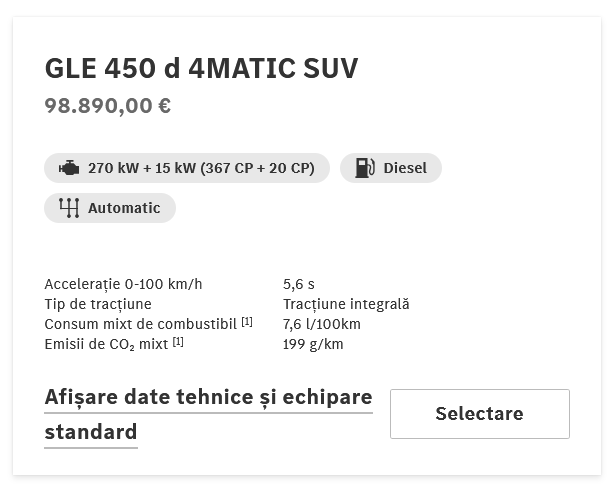615x493 pixels.
Task: Click the 7,6 l/100km consumption value
Action: point(322,324)
